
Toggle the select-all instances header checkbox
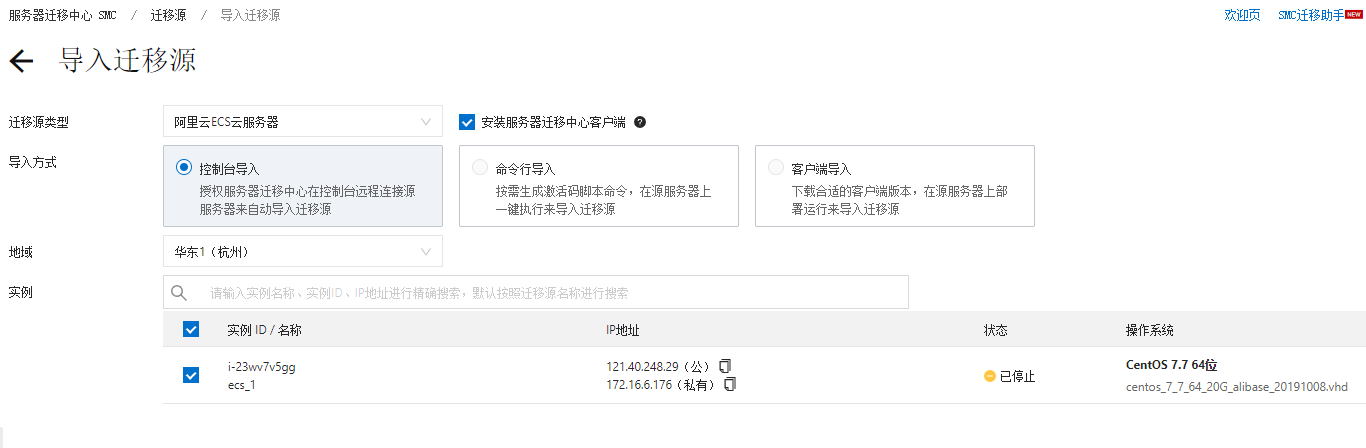pyautogui.click(x=191, y=329)
